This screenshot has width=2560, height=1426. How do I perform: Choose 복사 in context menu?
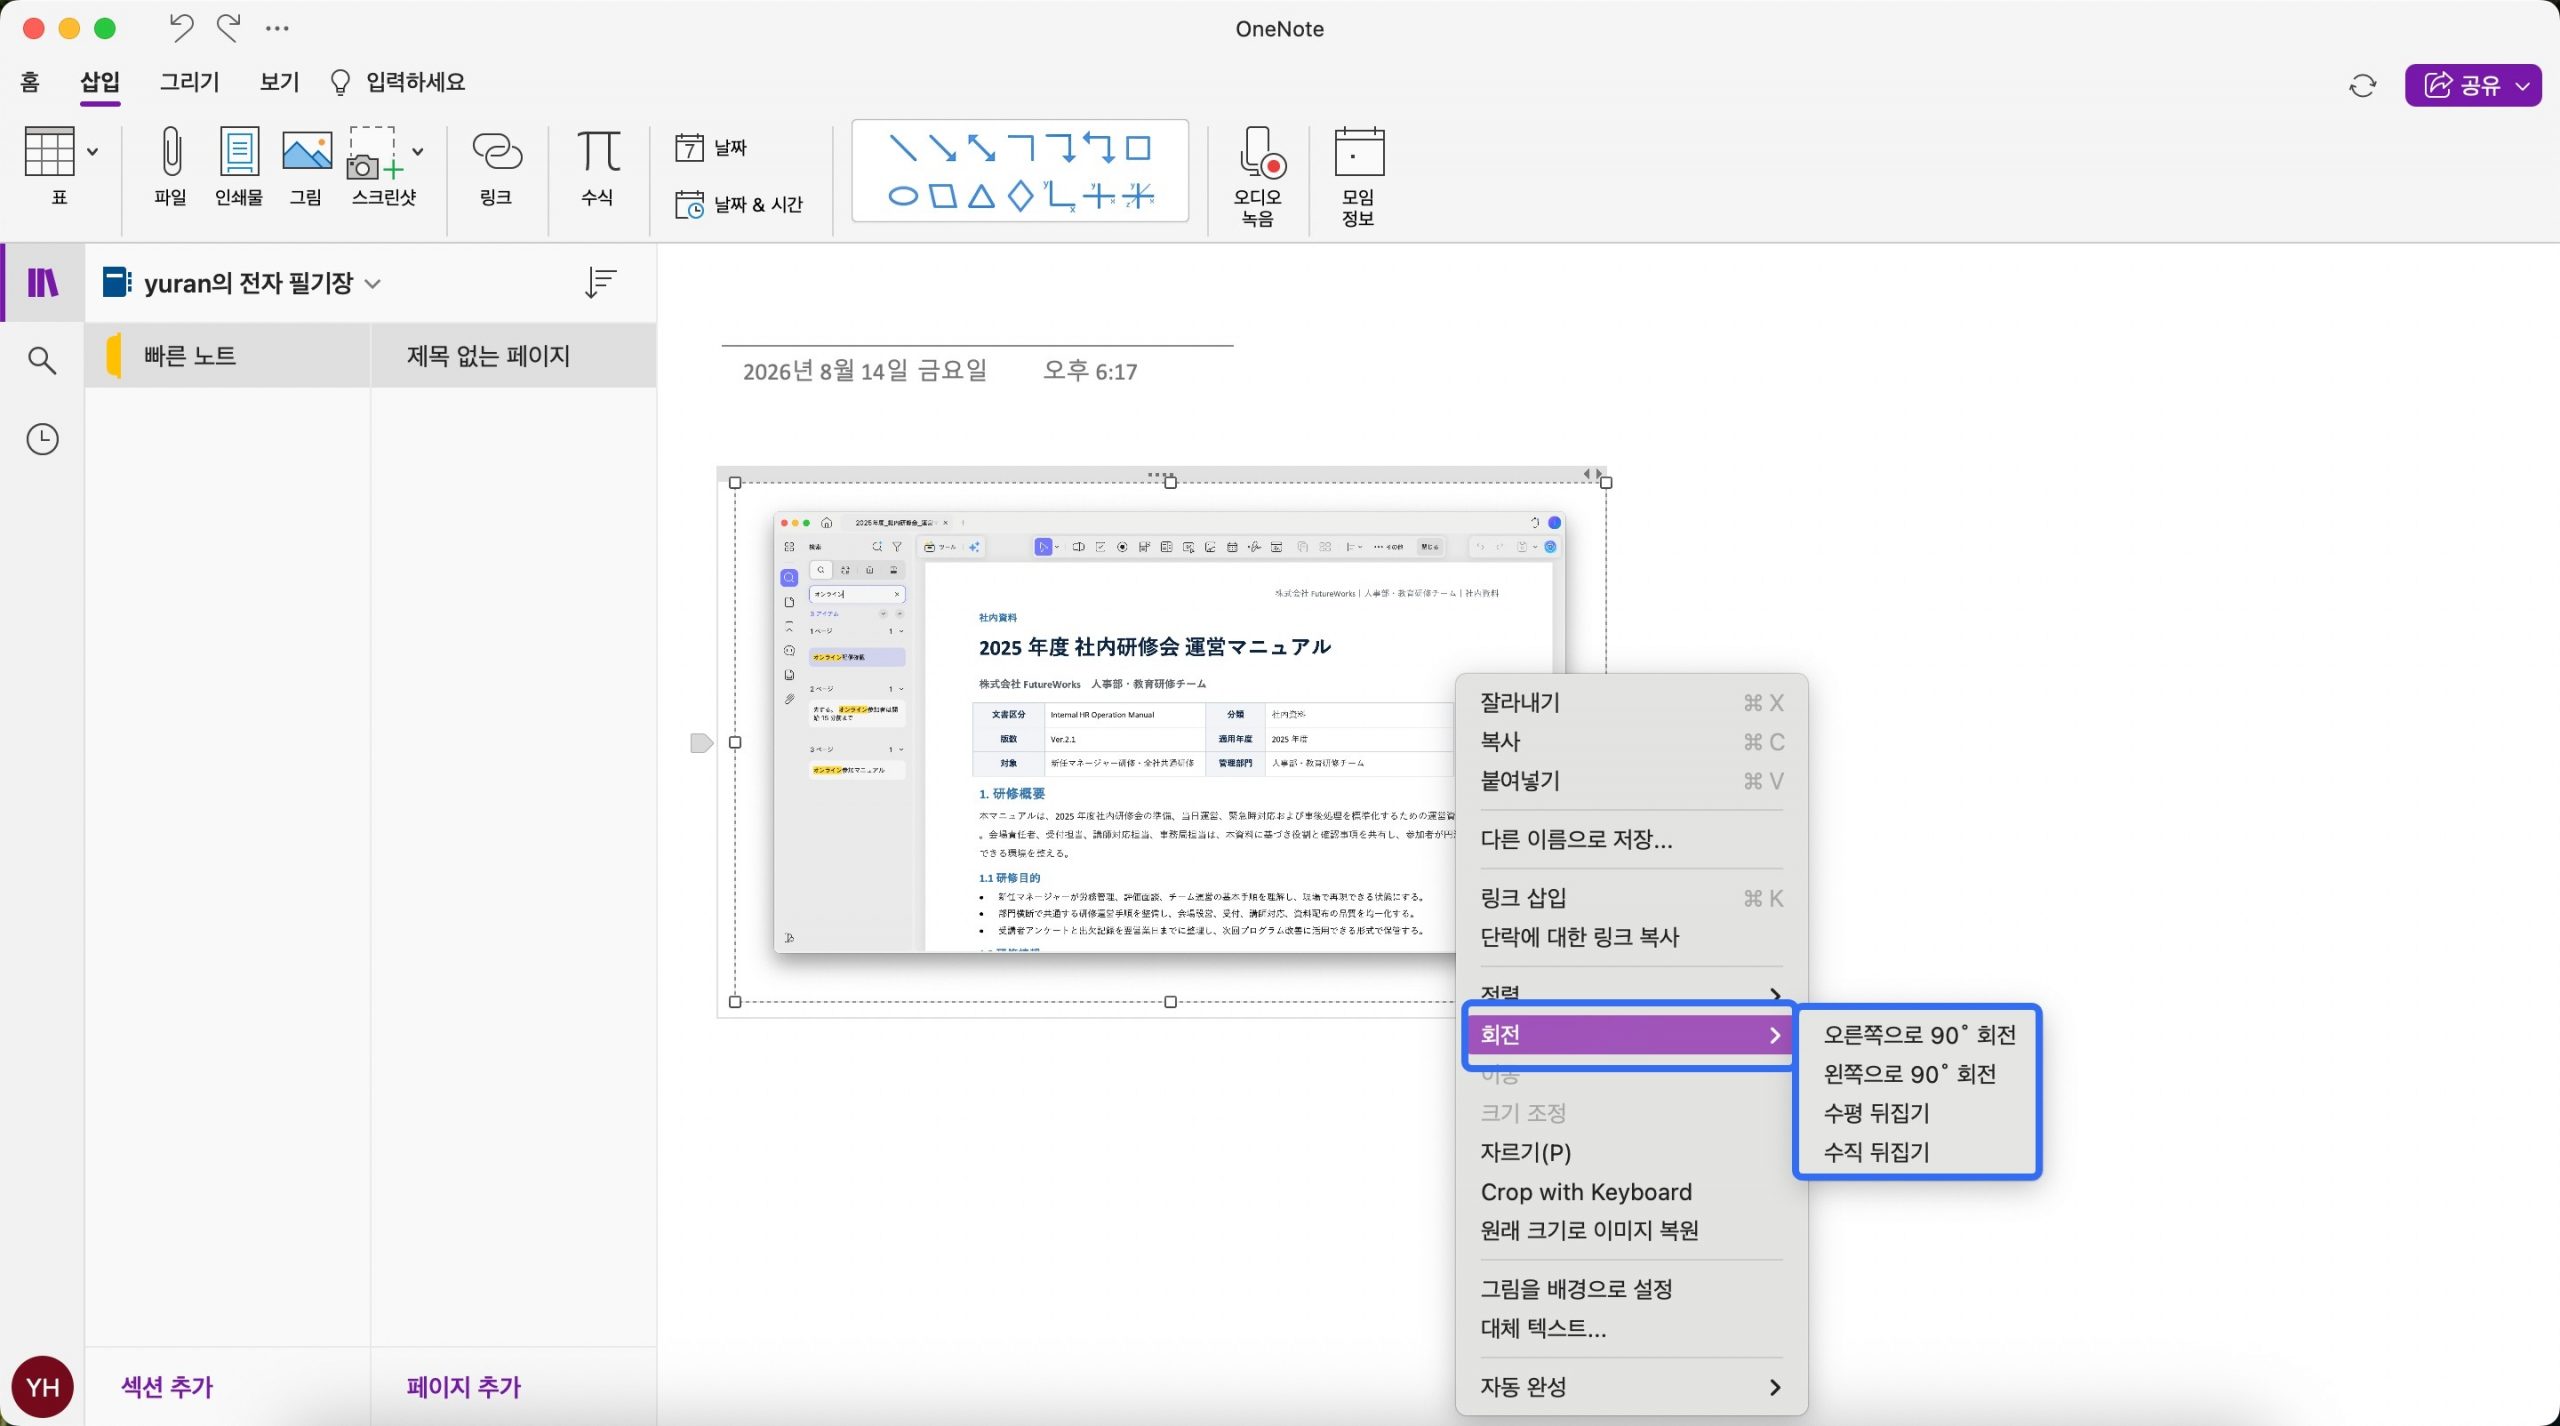coord(1631,741)
